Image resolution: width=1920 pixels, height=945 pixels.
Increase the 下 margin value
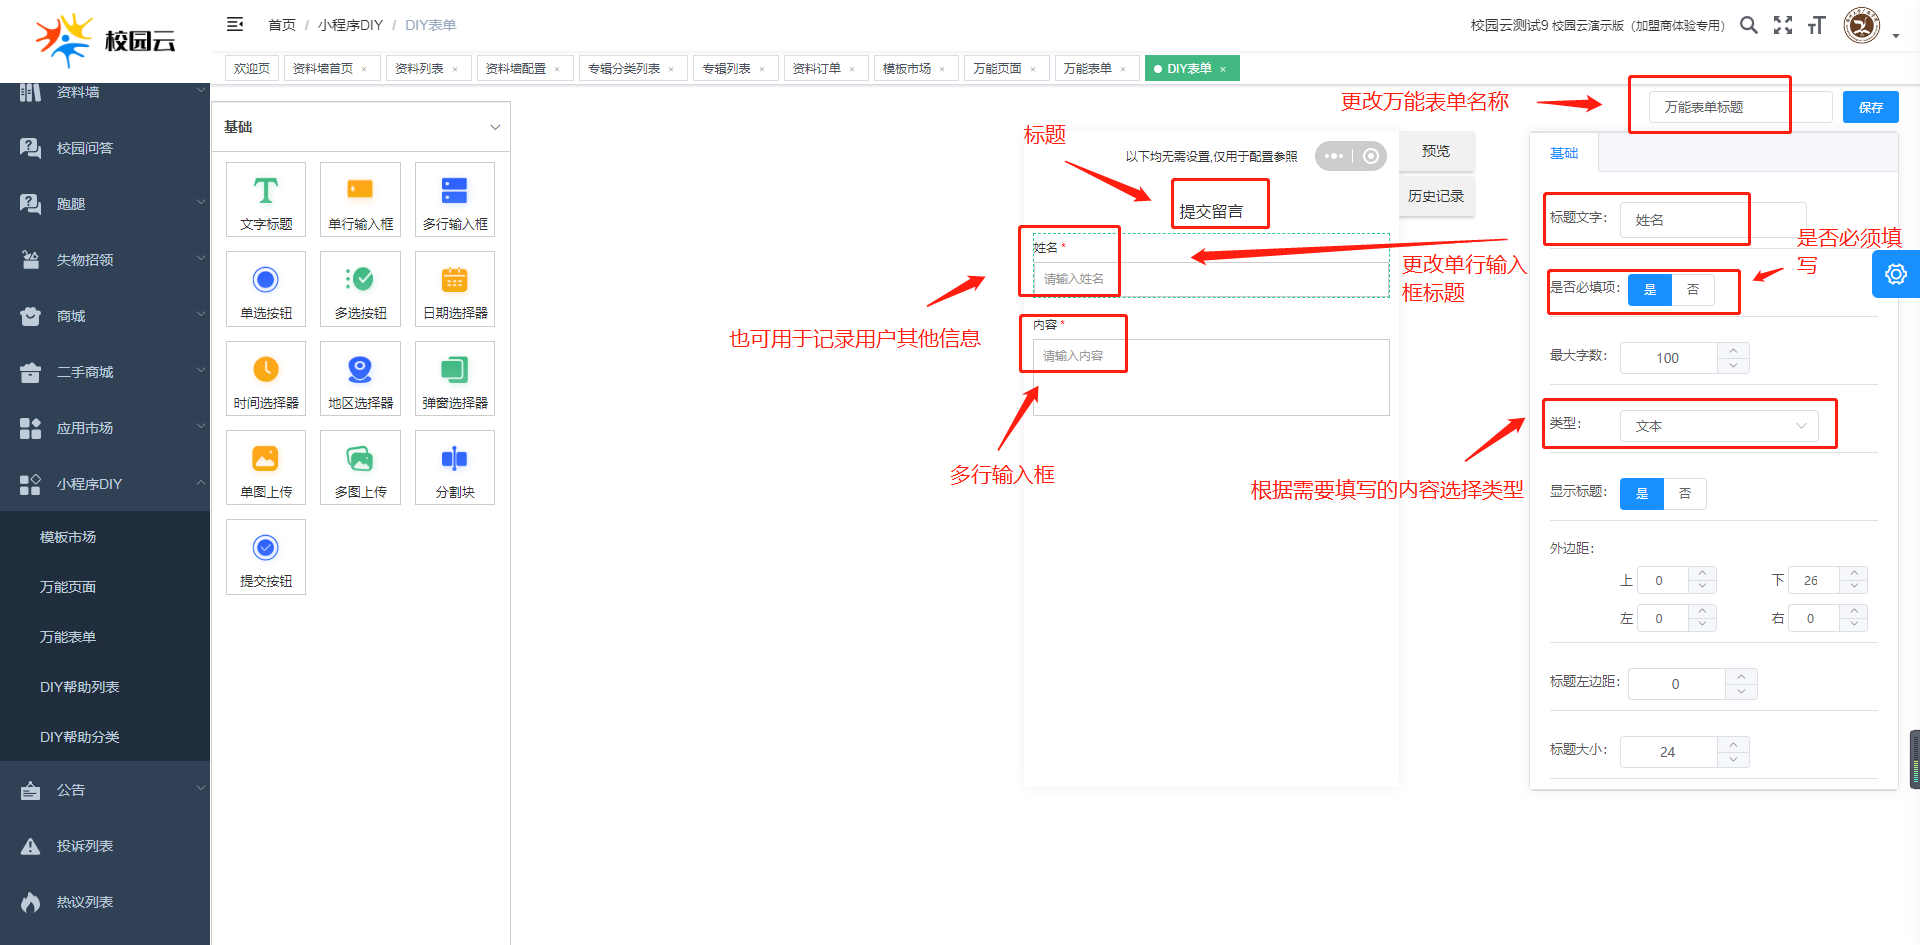coord(1854,573)
